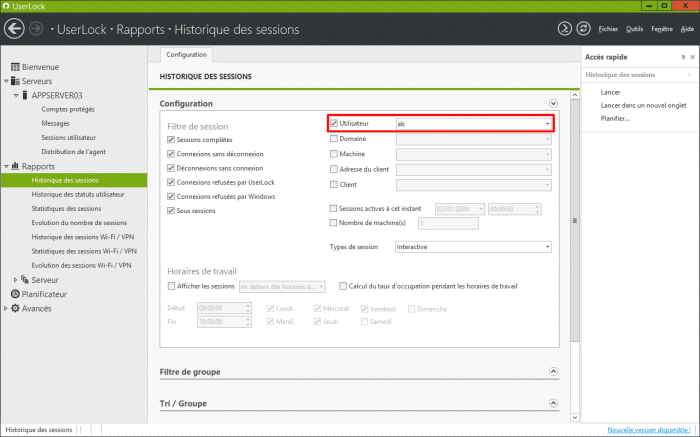This screenshot has height=437, width=700.
Task: Open Statistiques des sessions report
Action: 67,208
